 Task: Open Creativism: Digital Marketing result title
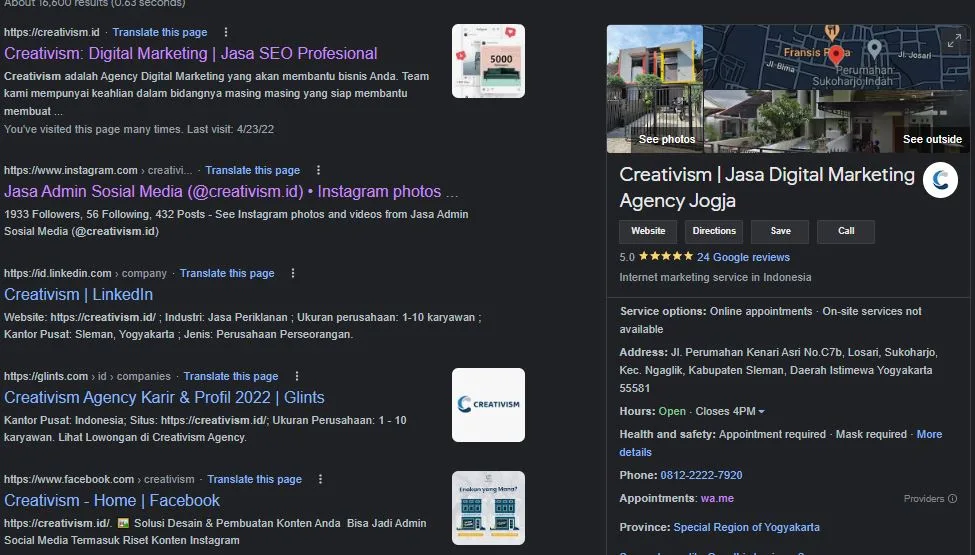(190, 53)
